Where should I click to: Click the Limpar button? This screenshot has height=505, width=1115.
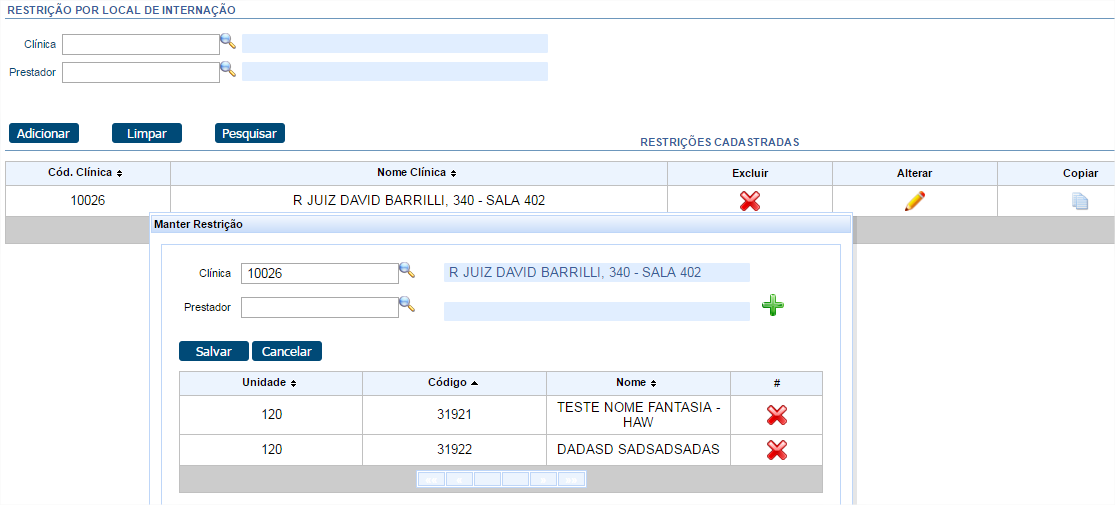pyautogui.click(x=146, y=133)
